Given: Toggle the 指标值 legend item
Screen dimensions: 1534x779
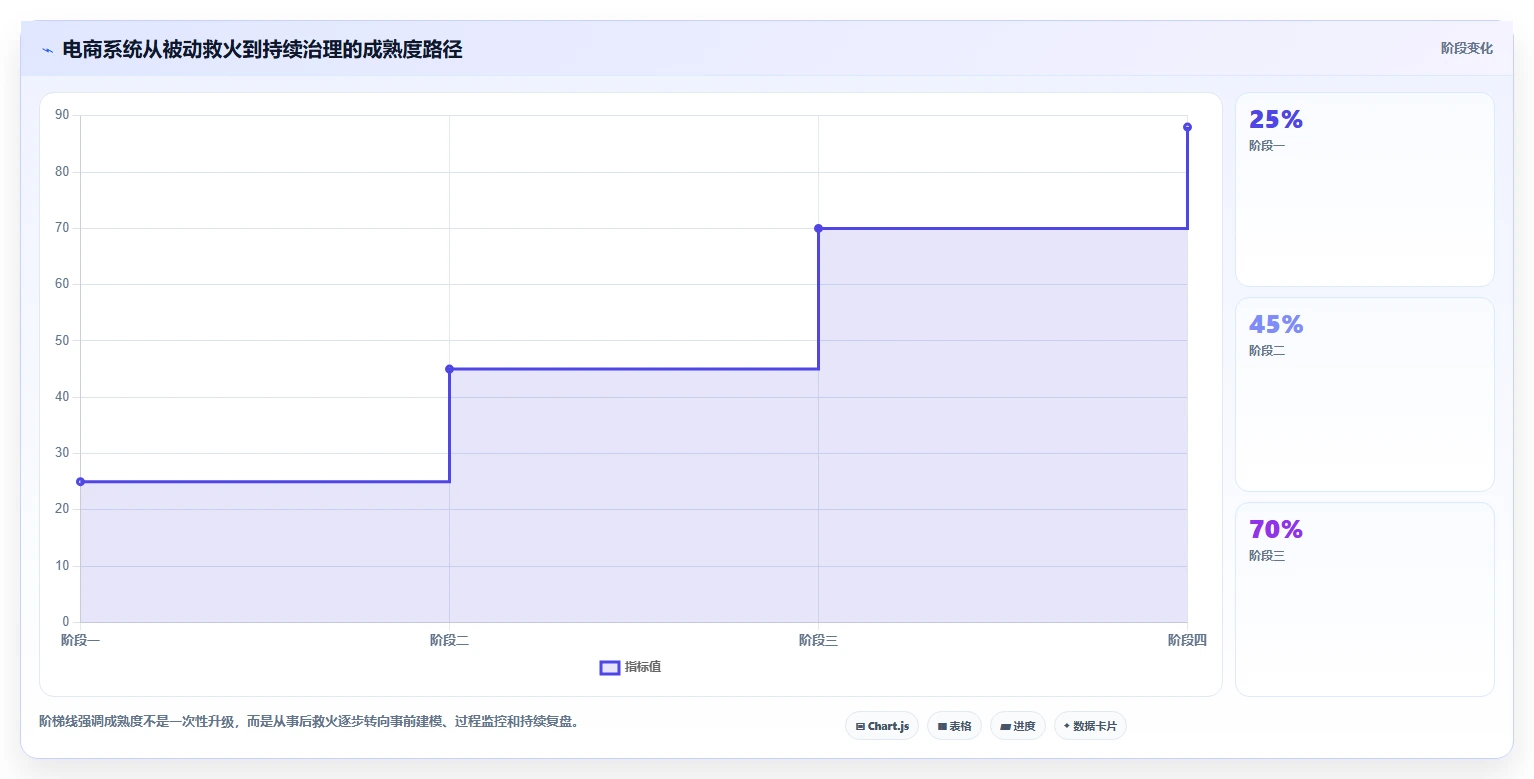Looking at the screenshot, I should coord(630,667).
